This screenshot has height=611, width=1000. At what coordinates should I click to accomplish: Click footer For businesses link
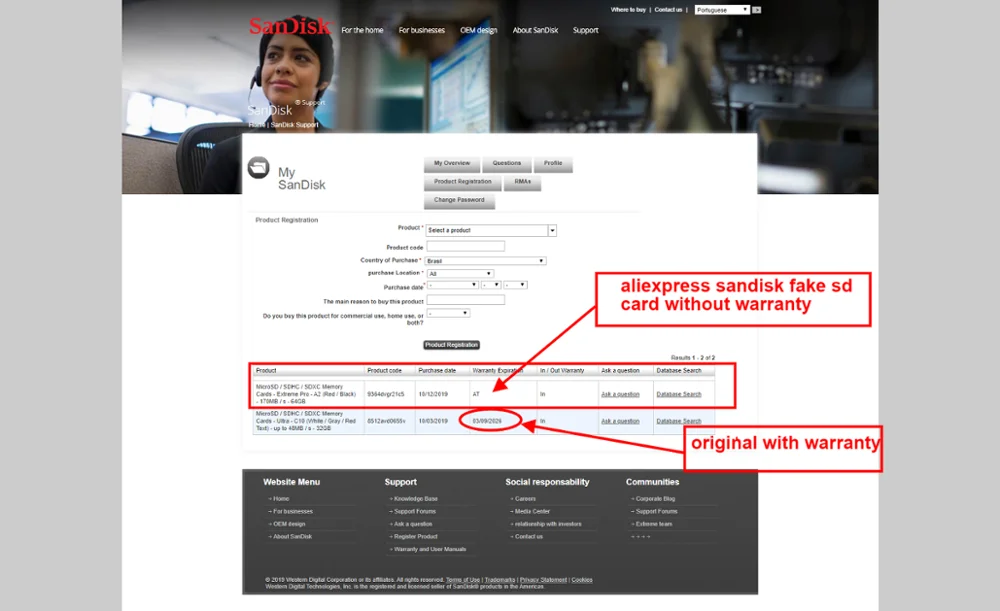293,512
